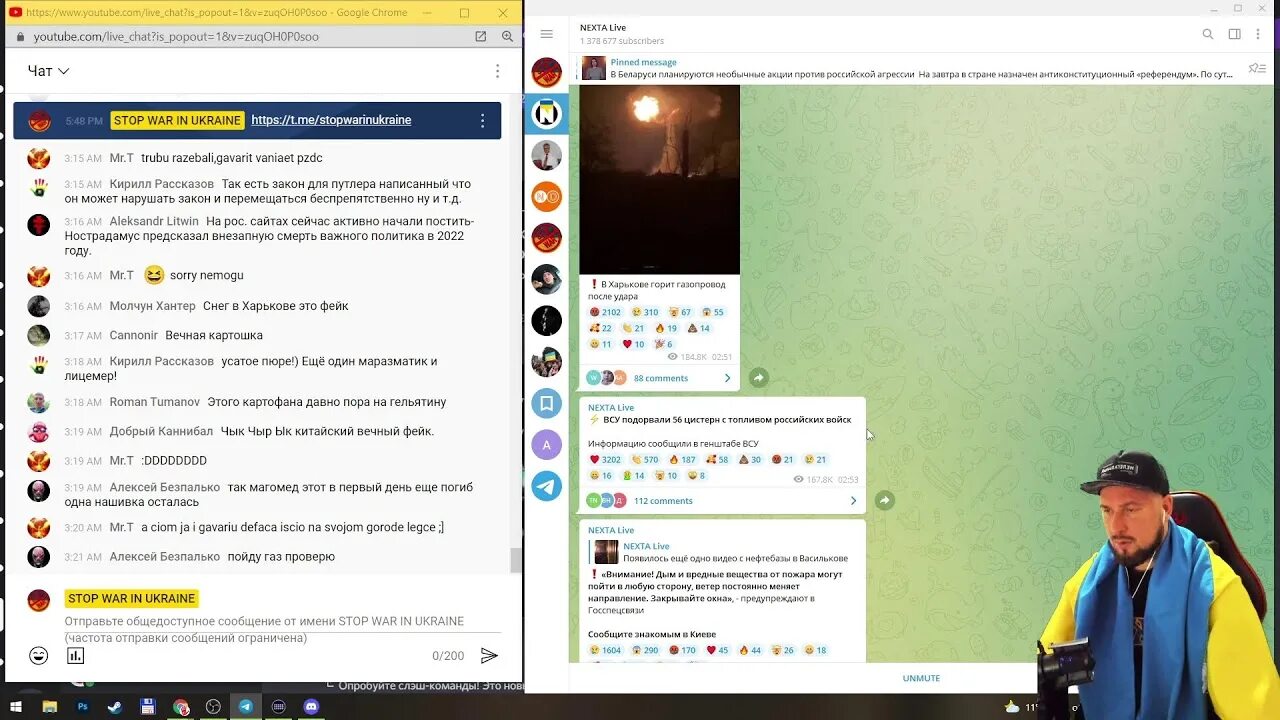Open the man in suit avatar chat

(x=546, y=156)
